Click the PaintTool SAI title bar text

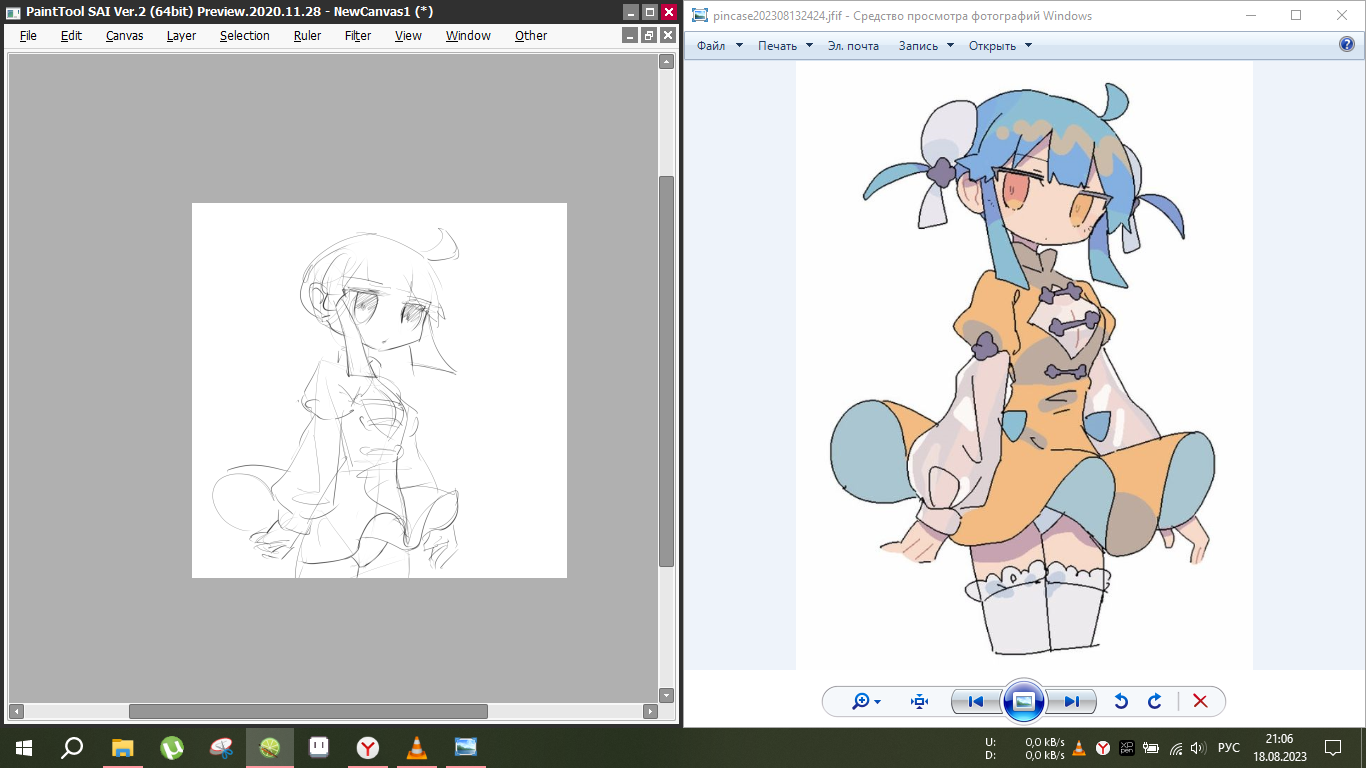[229, 12]
